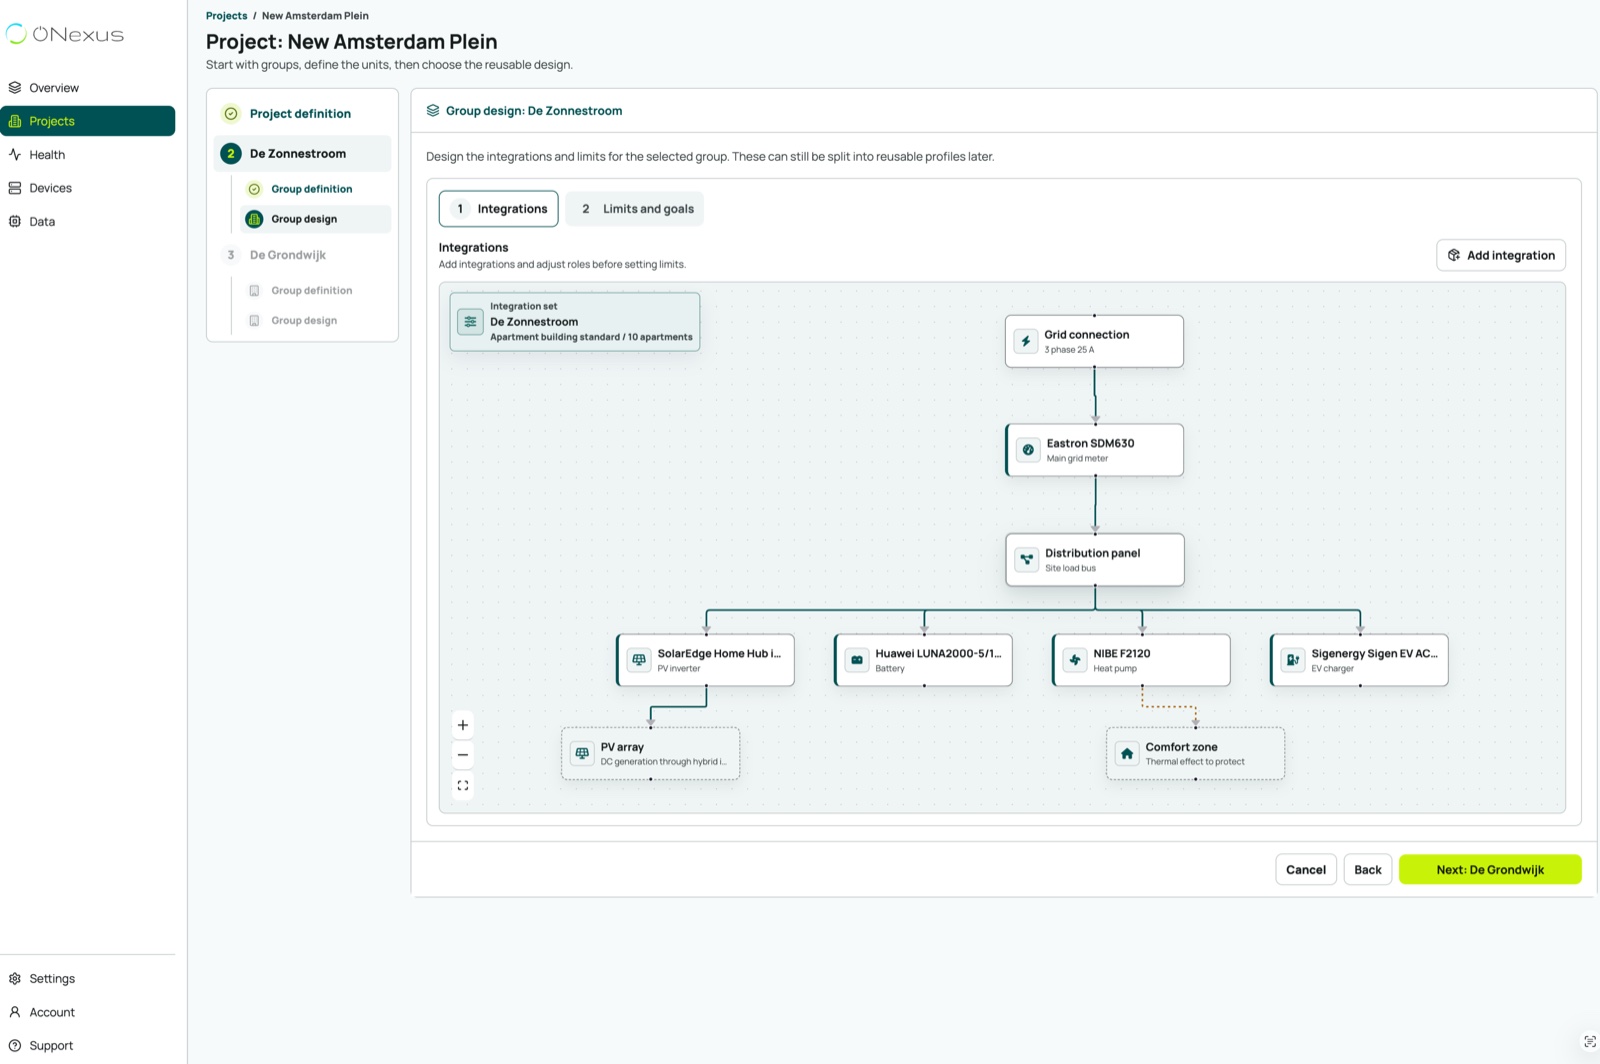Click the integration set sliders icon

pyautogui.click(x=470, y=322)
